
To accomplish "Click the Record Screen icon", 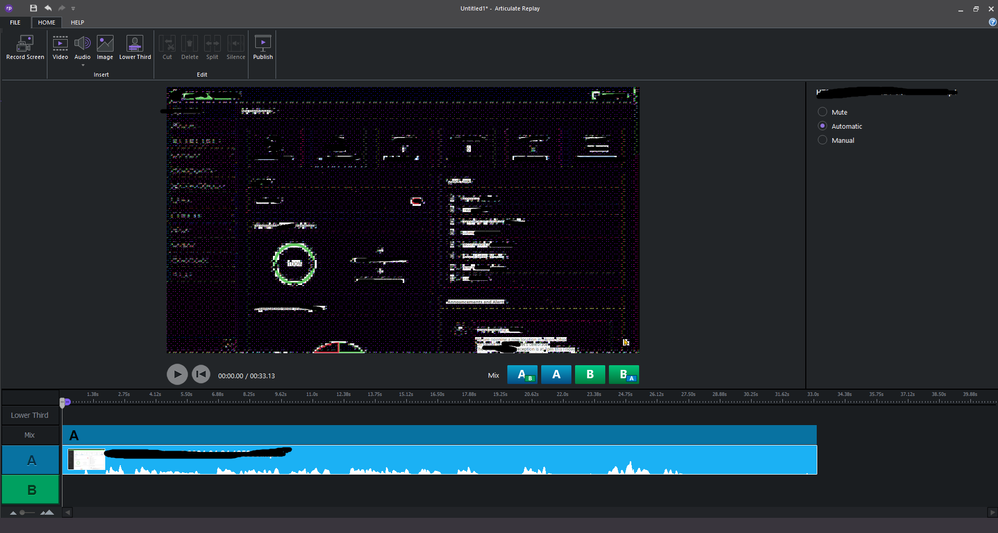I will (x=25, y=44).
